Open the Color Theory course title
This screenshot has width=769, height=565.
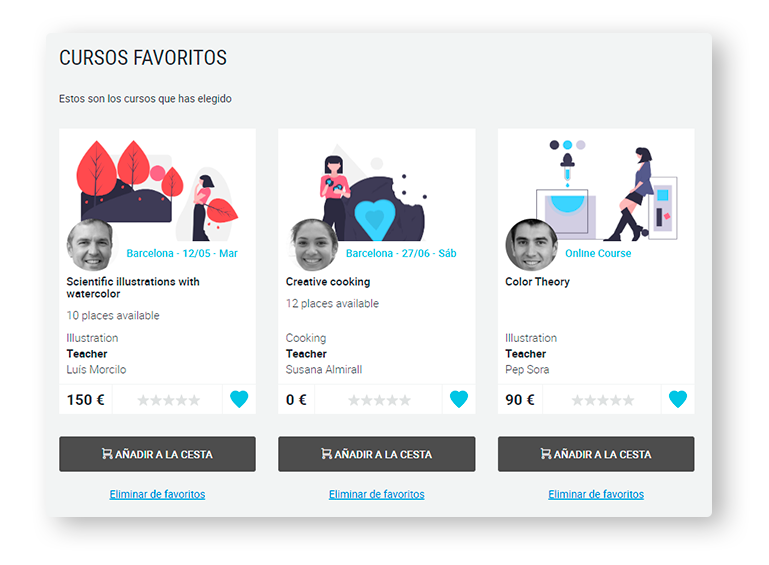coord(538,282)
